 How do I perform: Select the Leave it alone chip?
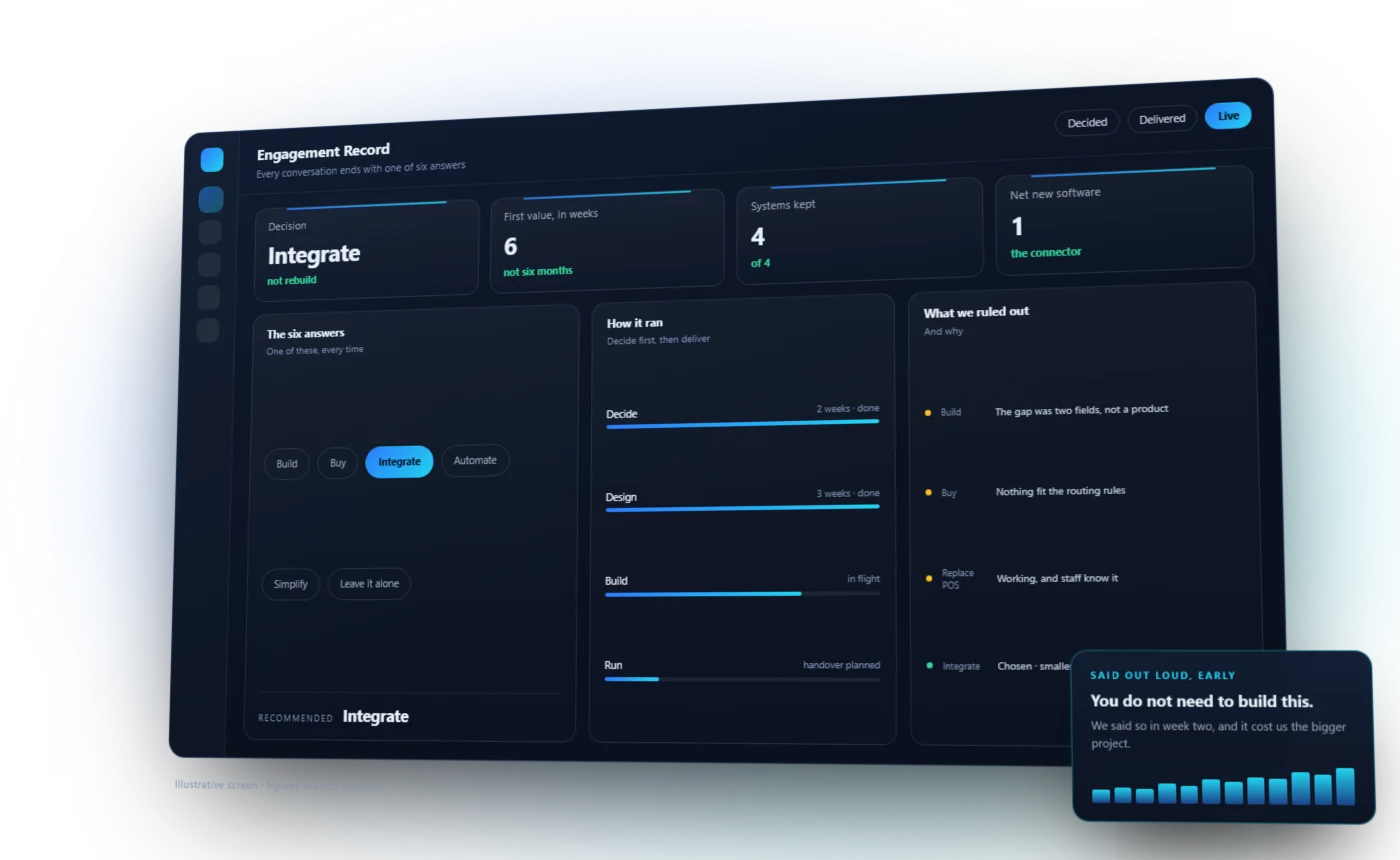click(x=369, y=584)
